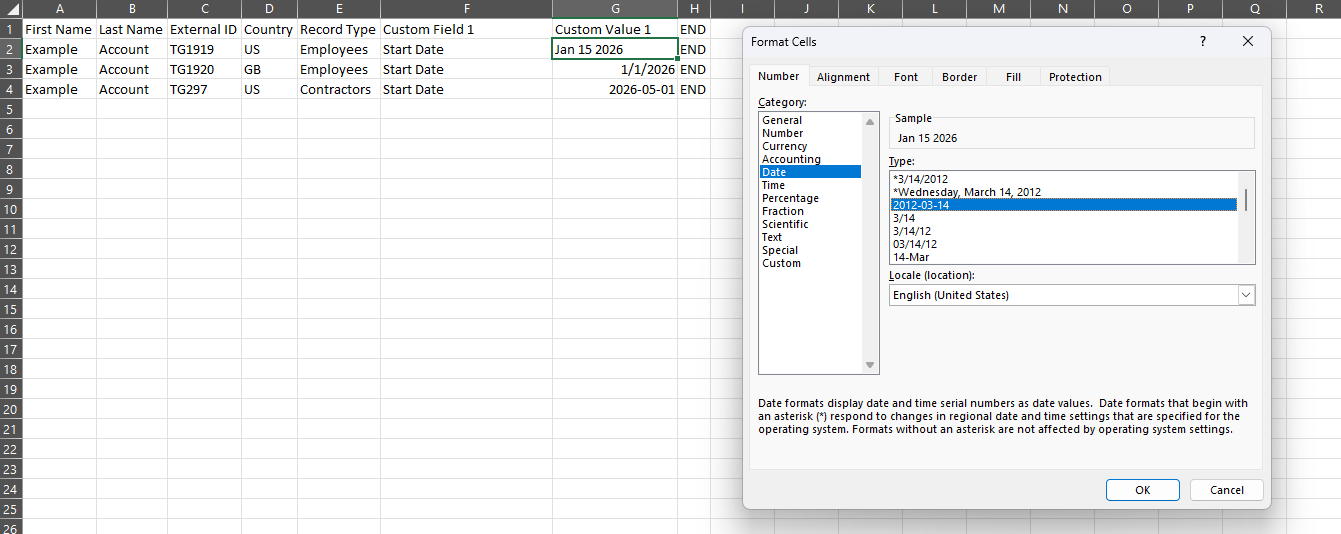Screen dimensions: 1341x534
Task: Choose the Fraction category
Action: coord(810,211)
